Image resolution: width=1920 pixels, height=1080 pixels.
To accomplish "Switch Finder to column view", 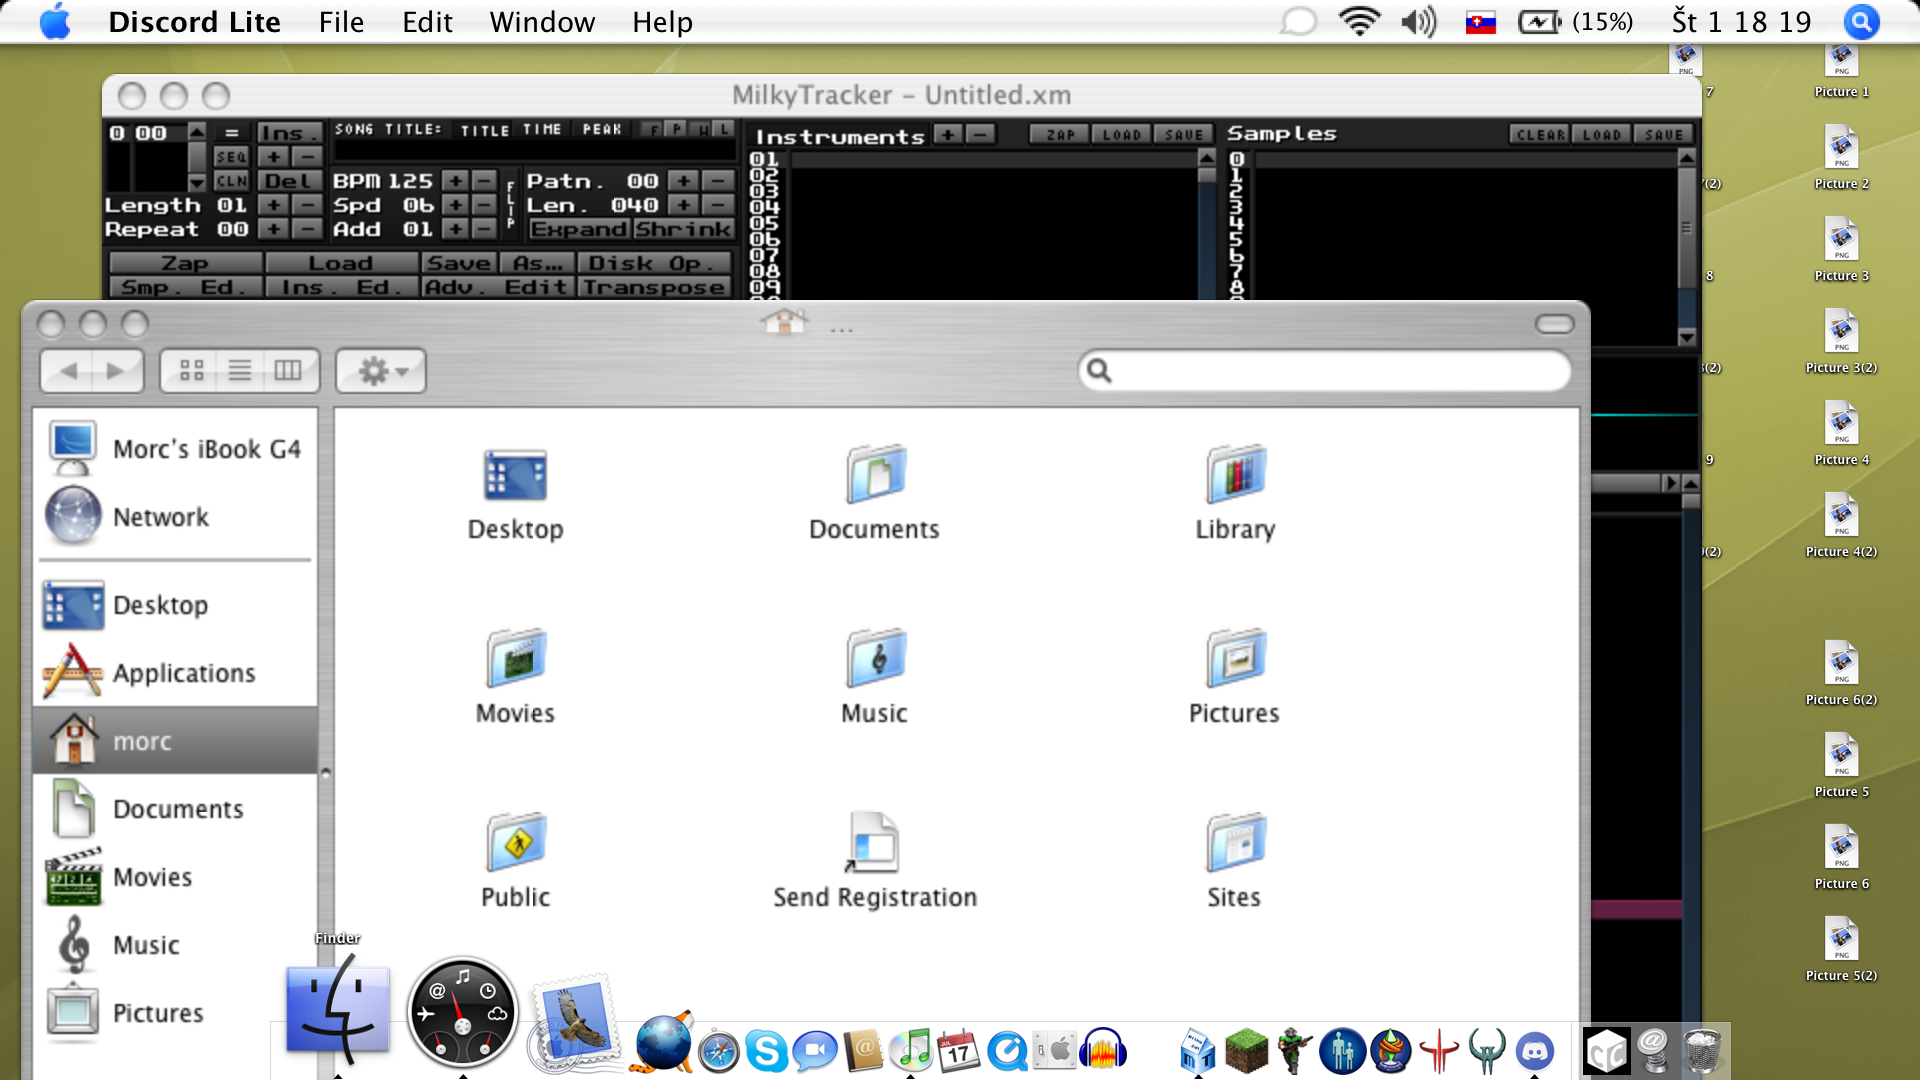I will [288, 371].
